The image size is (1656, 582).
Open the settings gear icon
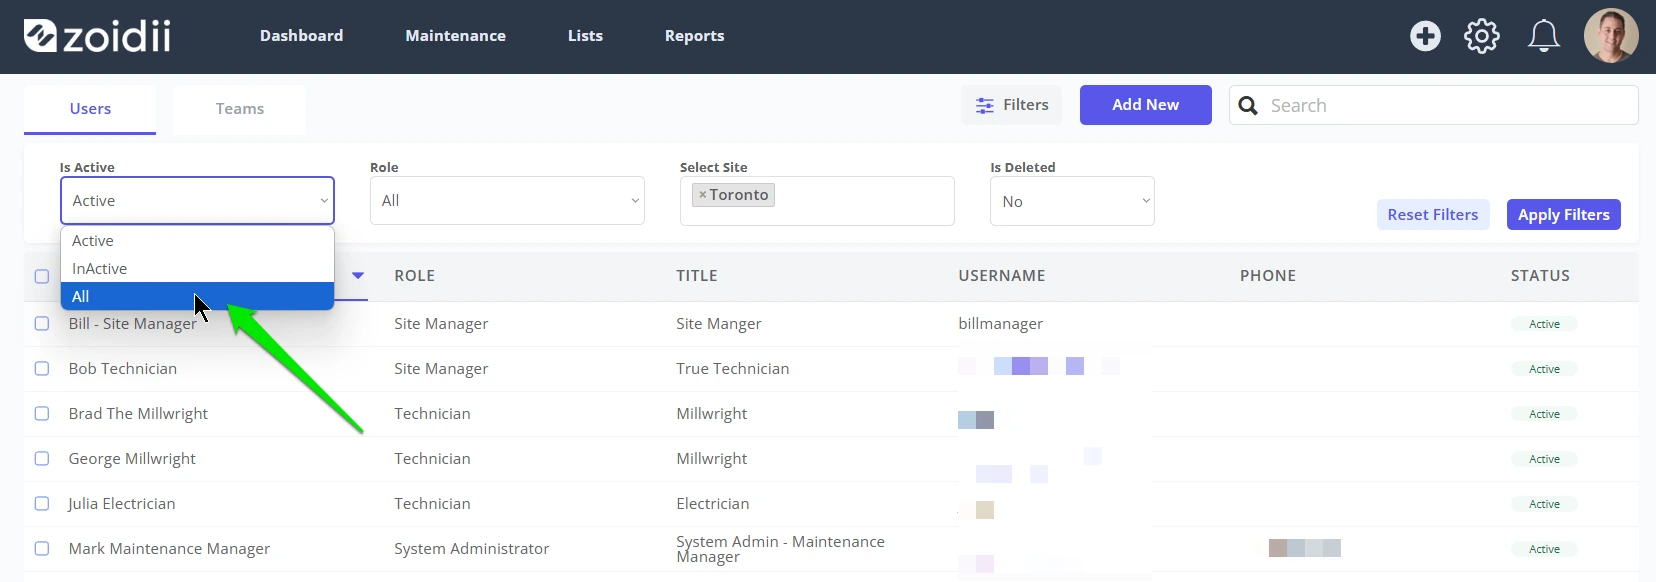tap(1482, 36)
